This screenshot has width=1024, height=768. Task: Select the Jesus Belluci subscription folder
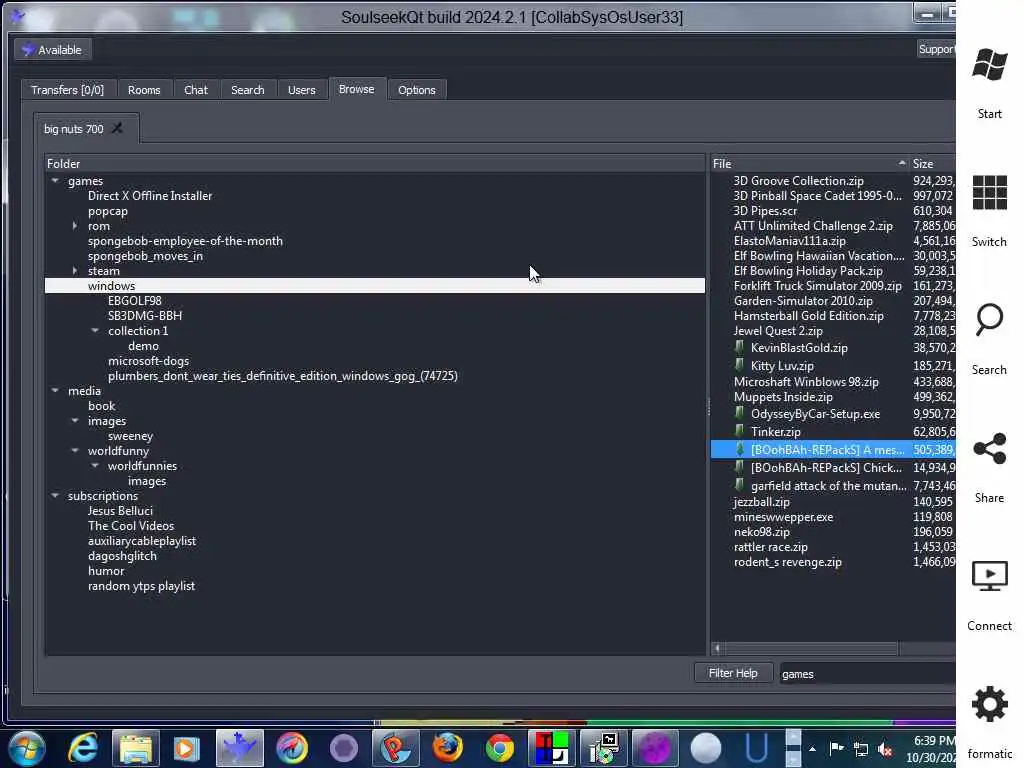pos(120,511)
